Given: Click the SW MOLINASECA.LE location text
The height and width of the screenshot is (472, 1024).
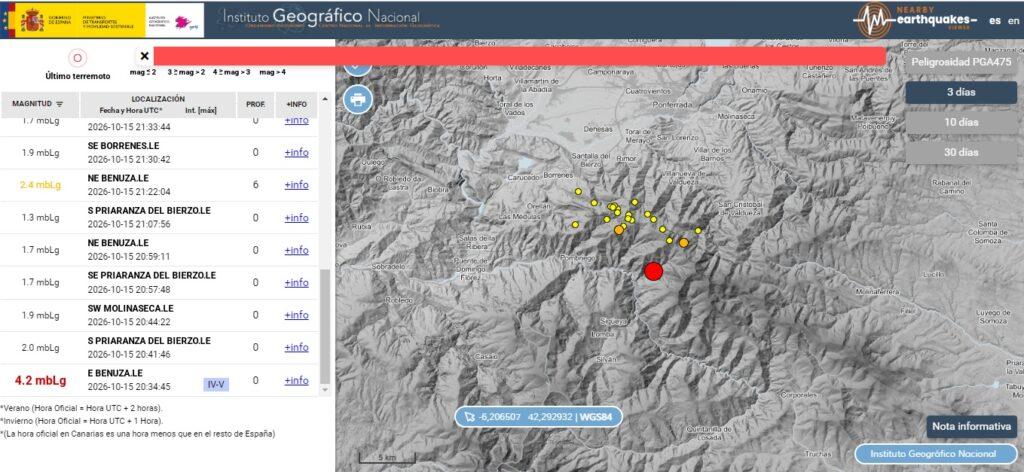Looking at the screenshot, I should pos(131,308).
